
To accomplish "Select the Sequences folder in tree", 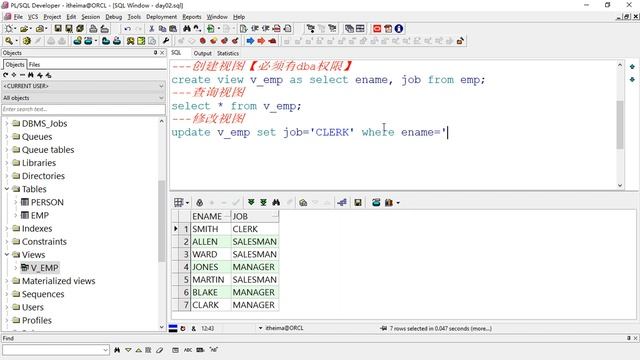I will click(x=43, y=294).
